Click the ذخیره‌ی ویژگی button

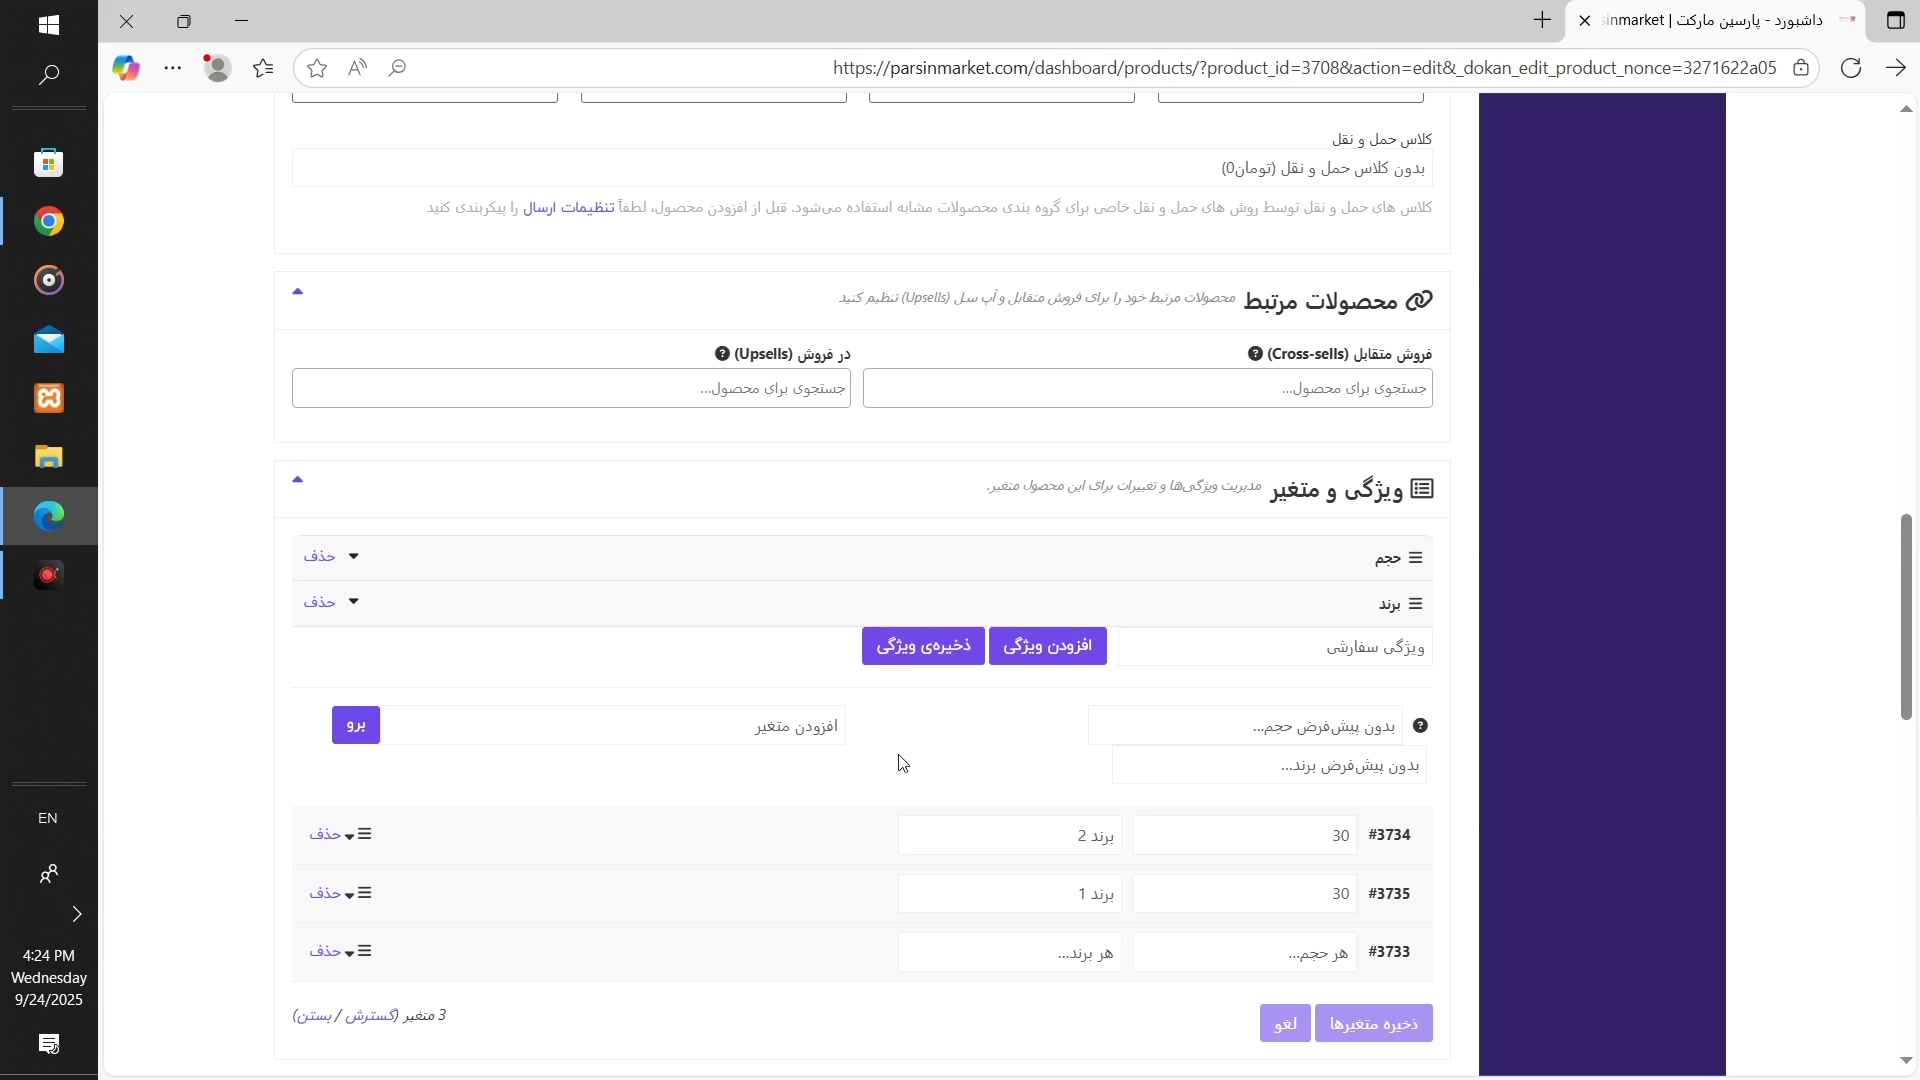[923, 647]
